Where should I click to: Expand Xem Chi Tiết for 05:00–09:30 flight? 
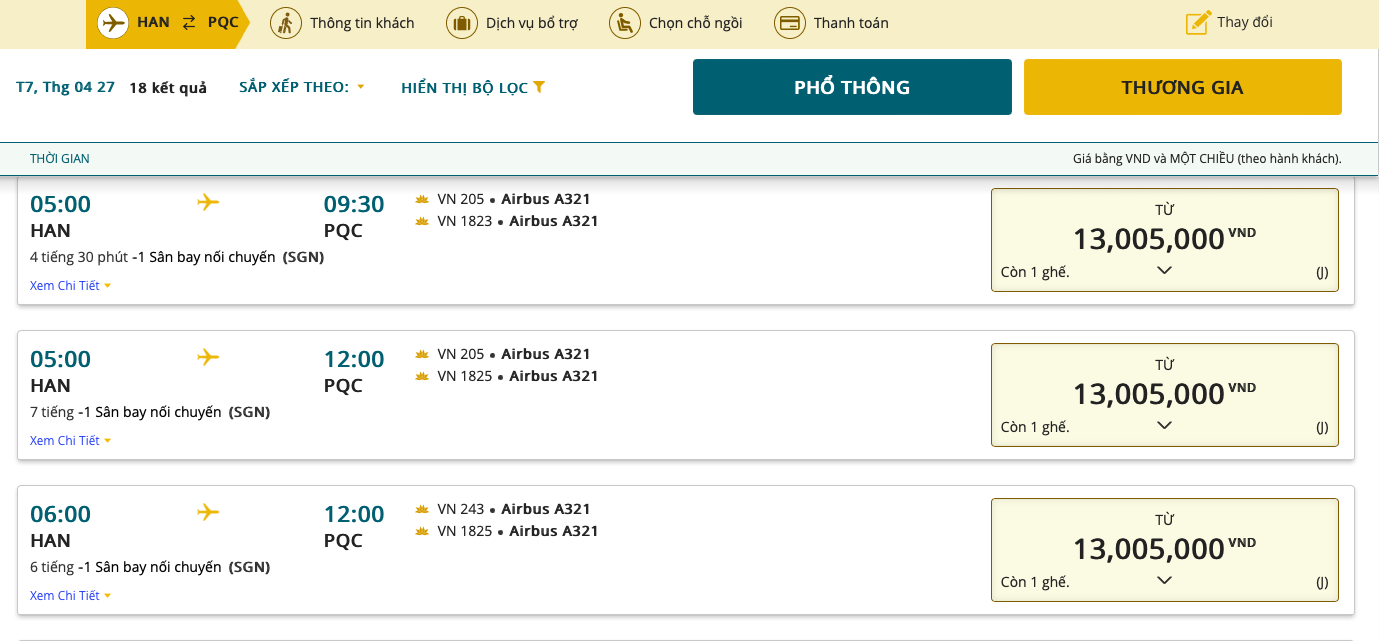70,286
